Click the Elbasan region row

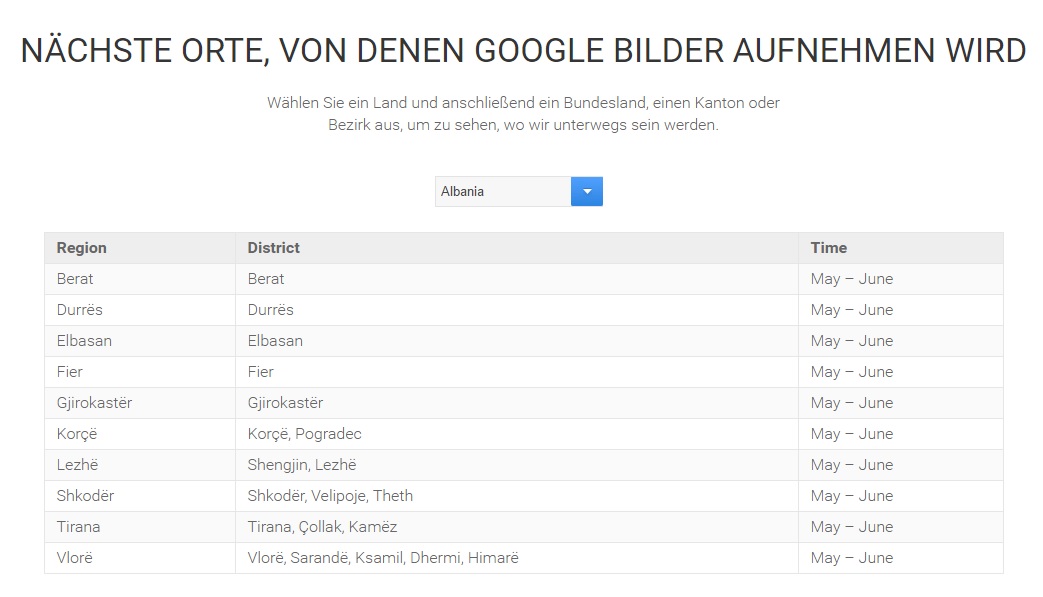84,341
